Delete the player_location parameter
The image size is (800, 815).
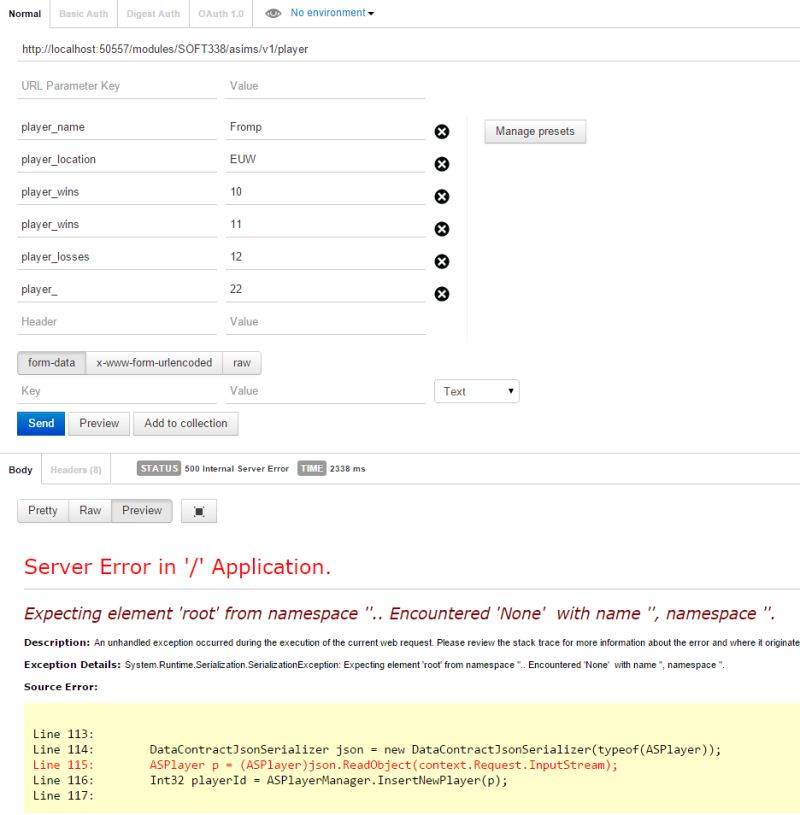(x=441, y=163)
